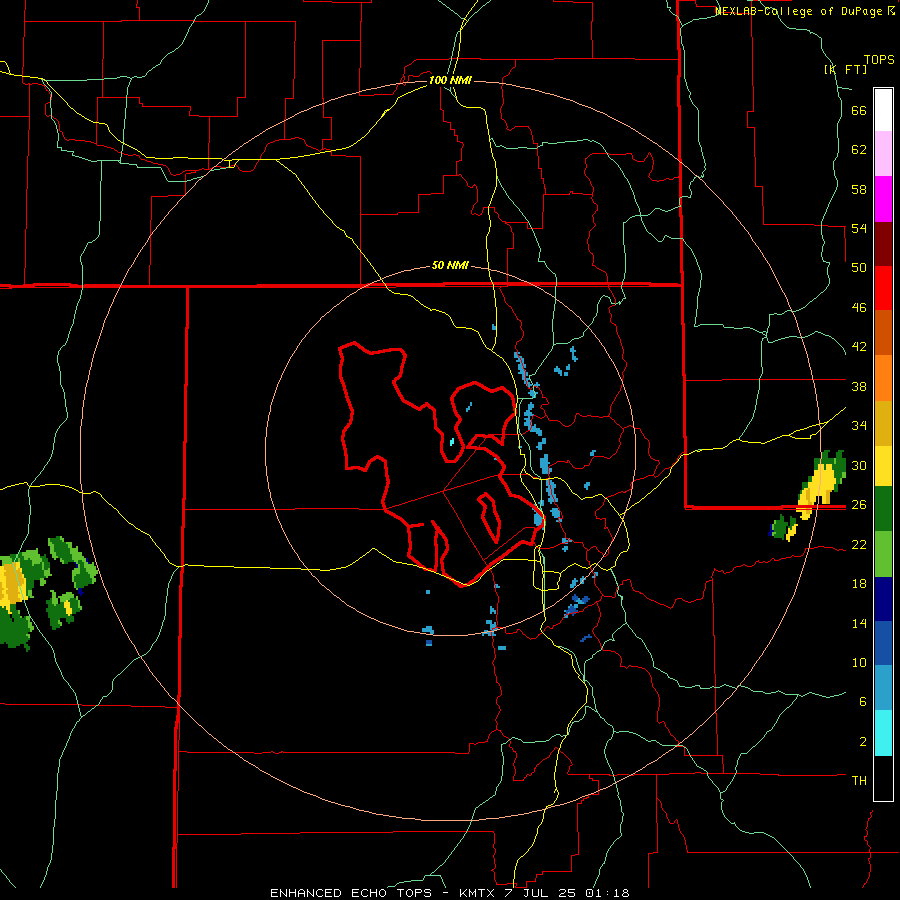Pick the light orange legend swatch

[883, 378]
